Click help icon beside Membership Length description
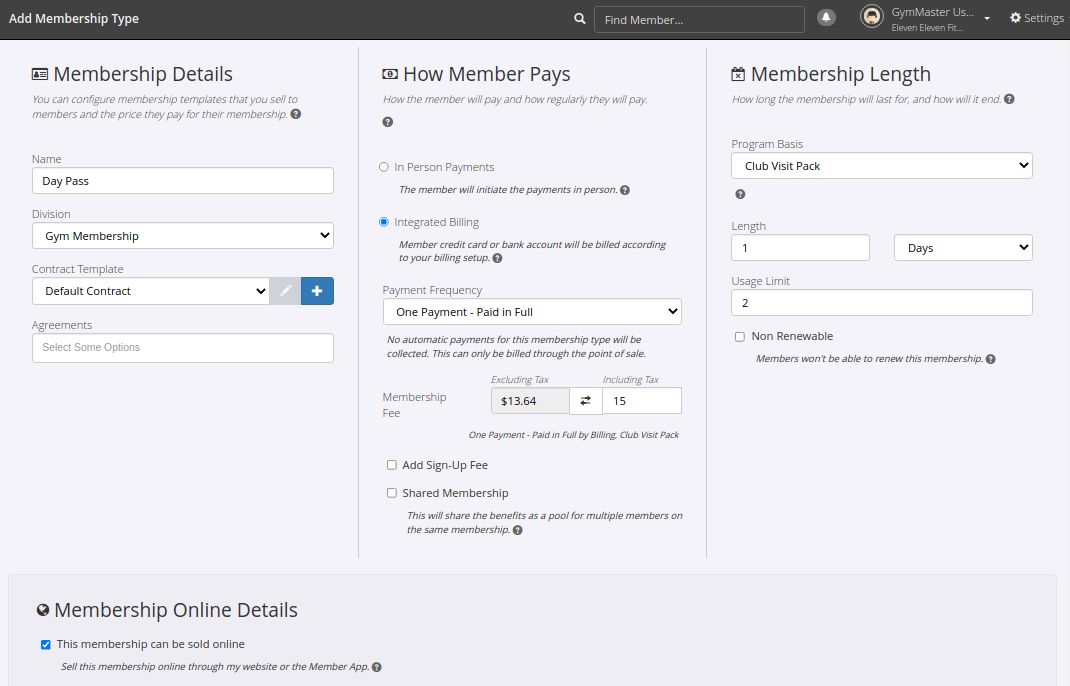 click(1009, 99)
